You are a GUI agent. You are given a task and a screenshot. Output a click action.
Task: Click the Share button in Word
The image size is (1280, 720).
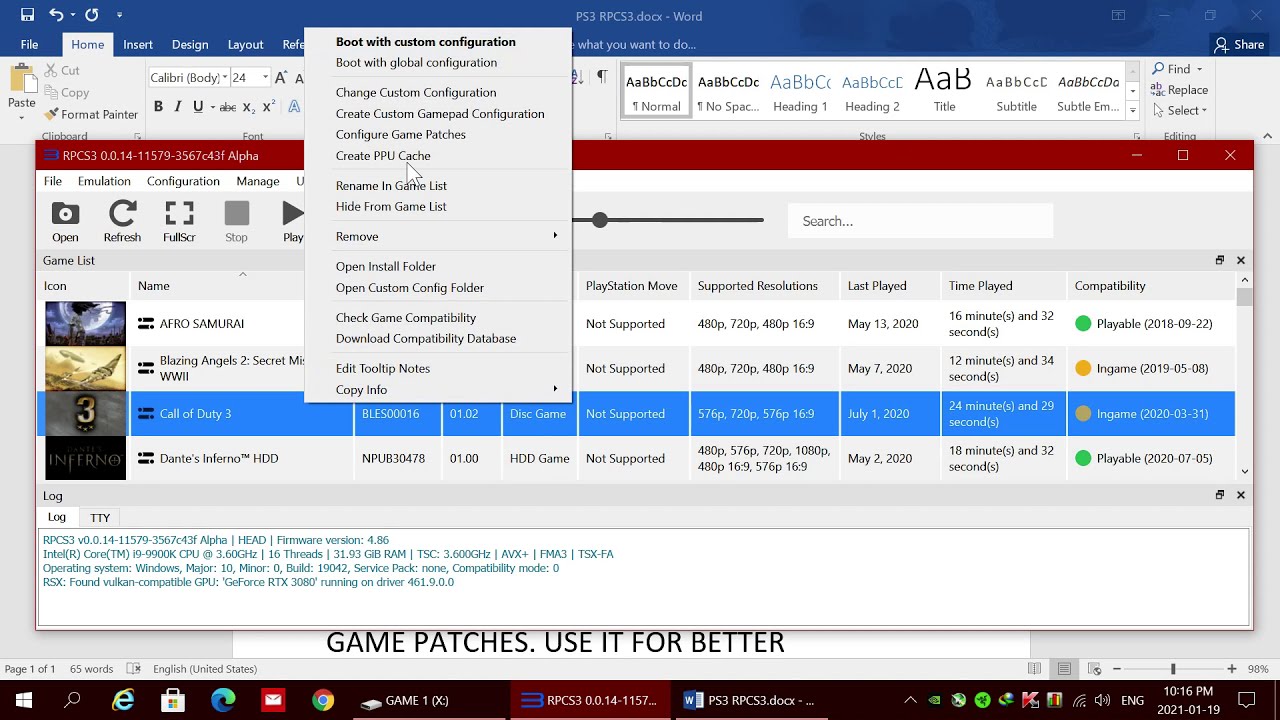pos(1239,44)
